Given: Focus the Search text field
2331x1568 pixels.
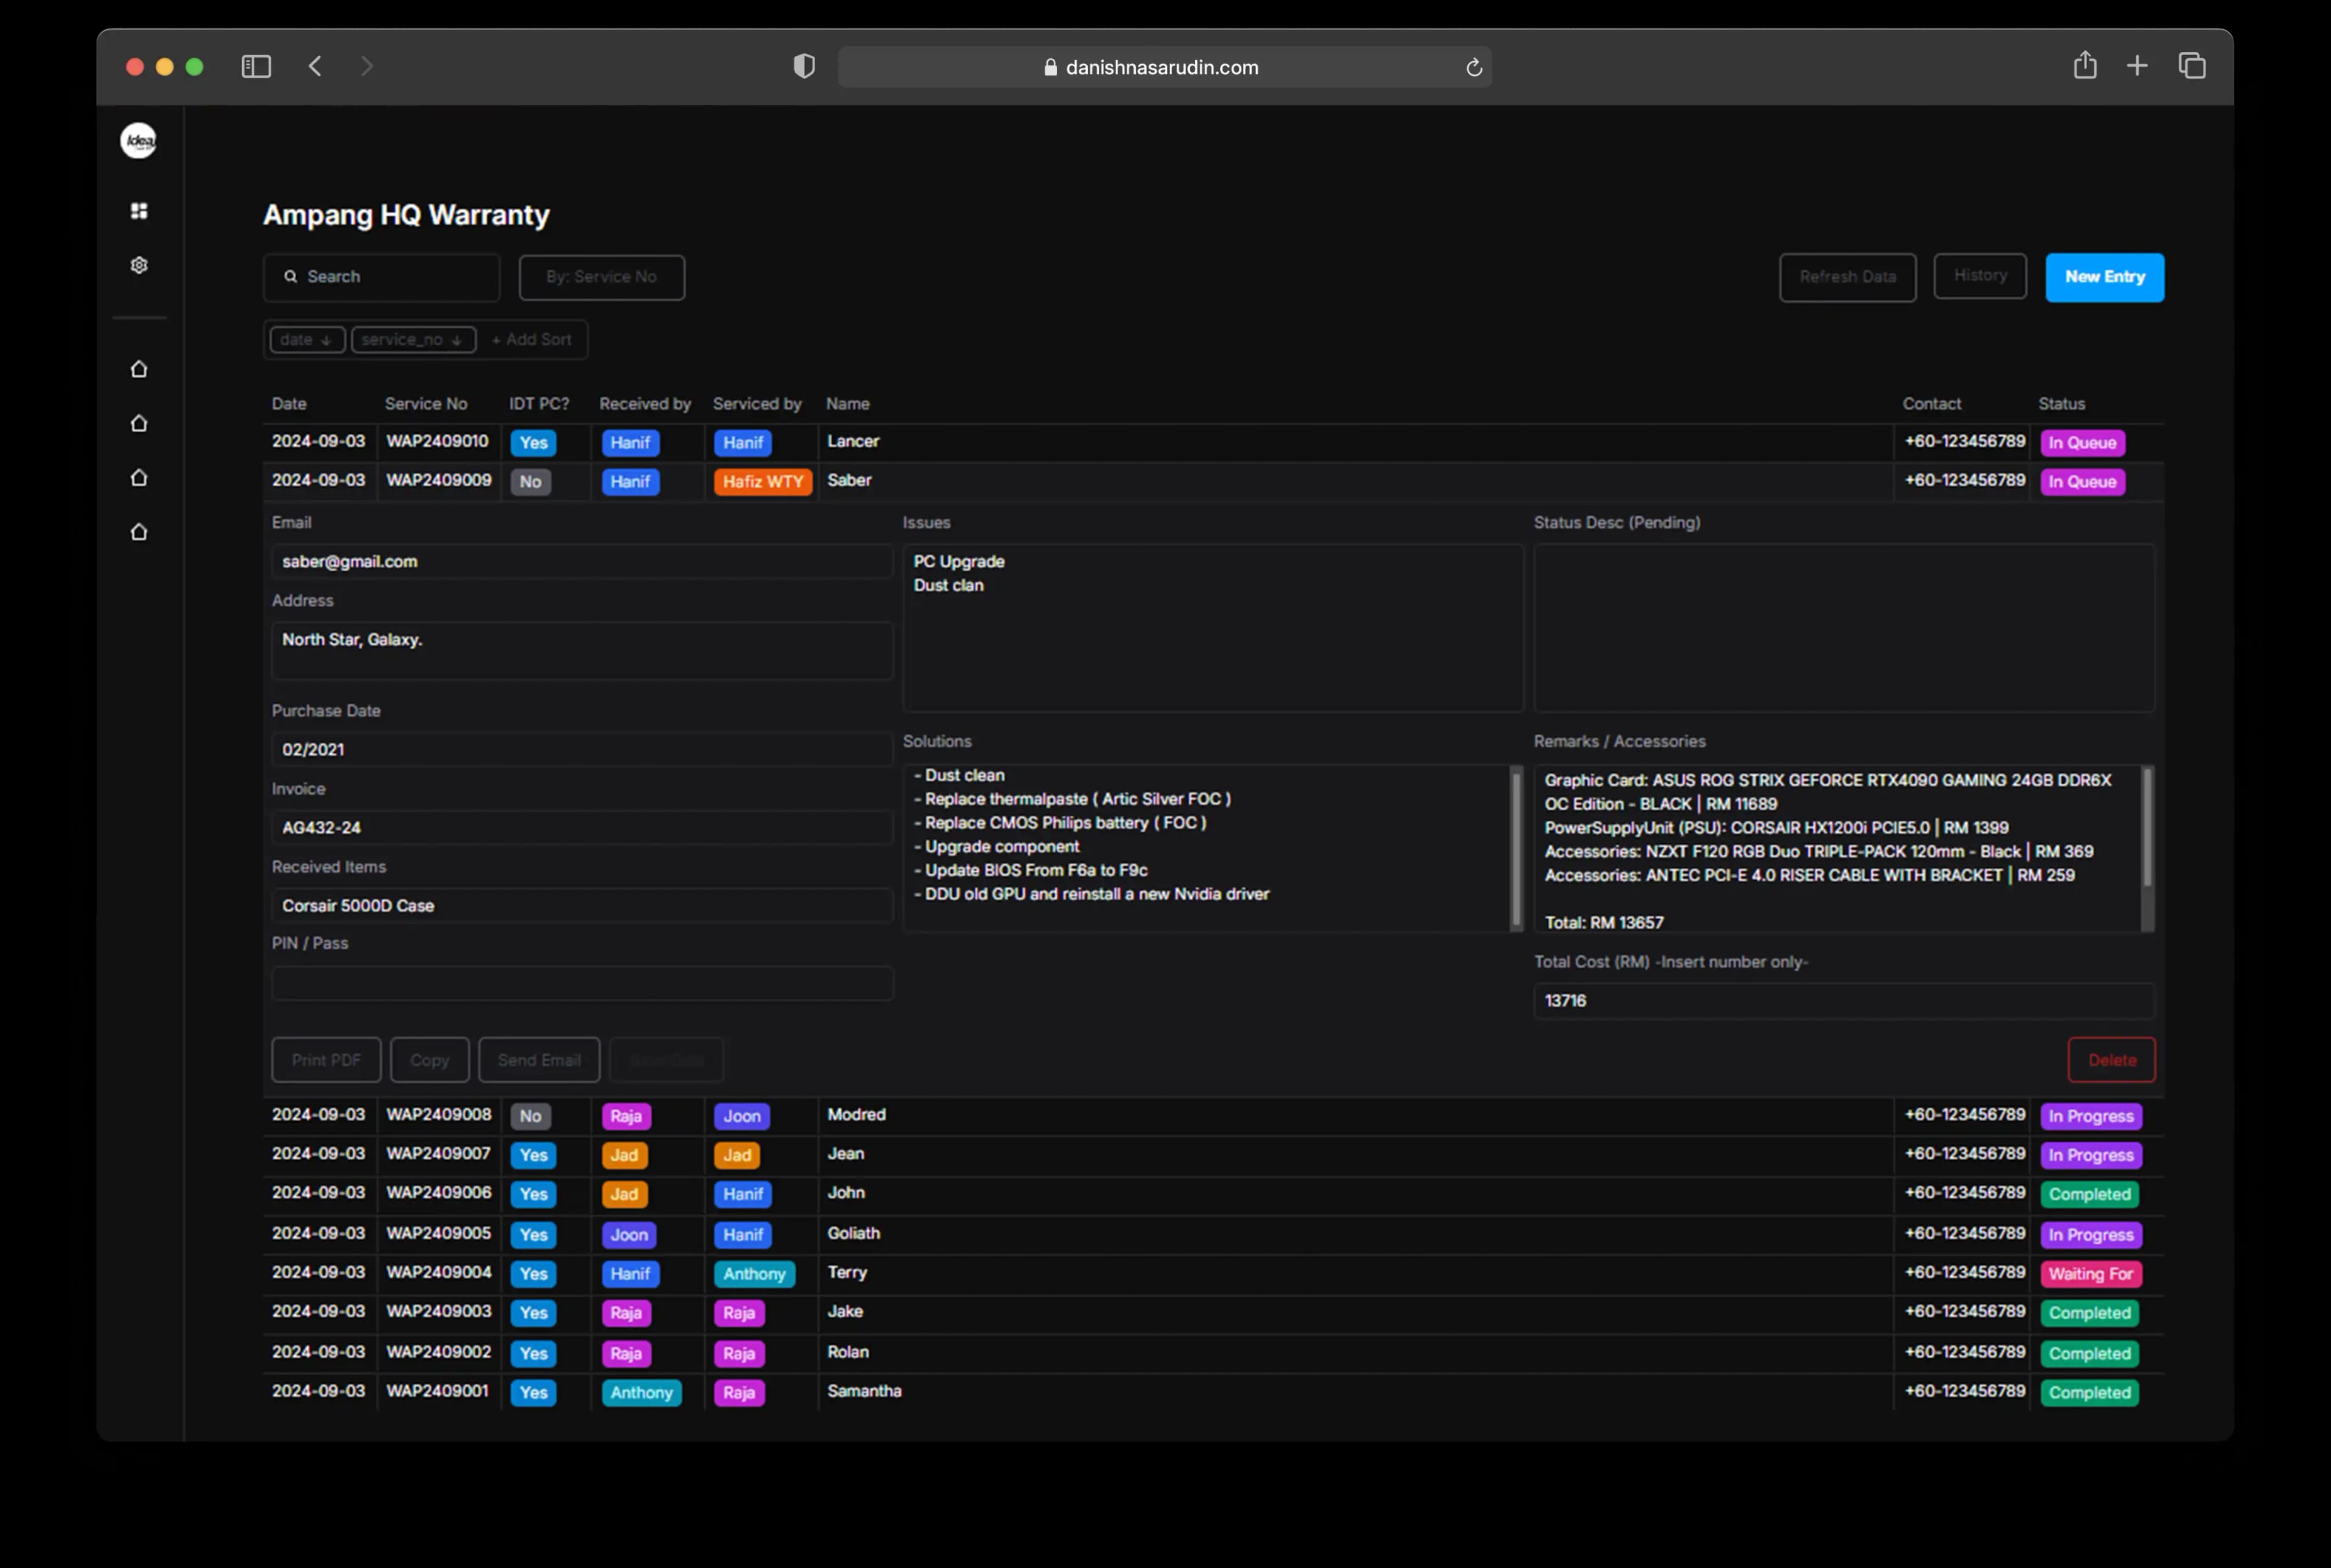Looking at the screenshot, I should tap(381, 277).
